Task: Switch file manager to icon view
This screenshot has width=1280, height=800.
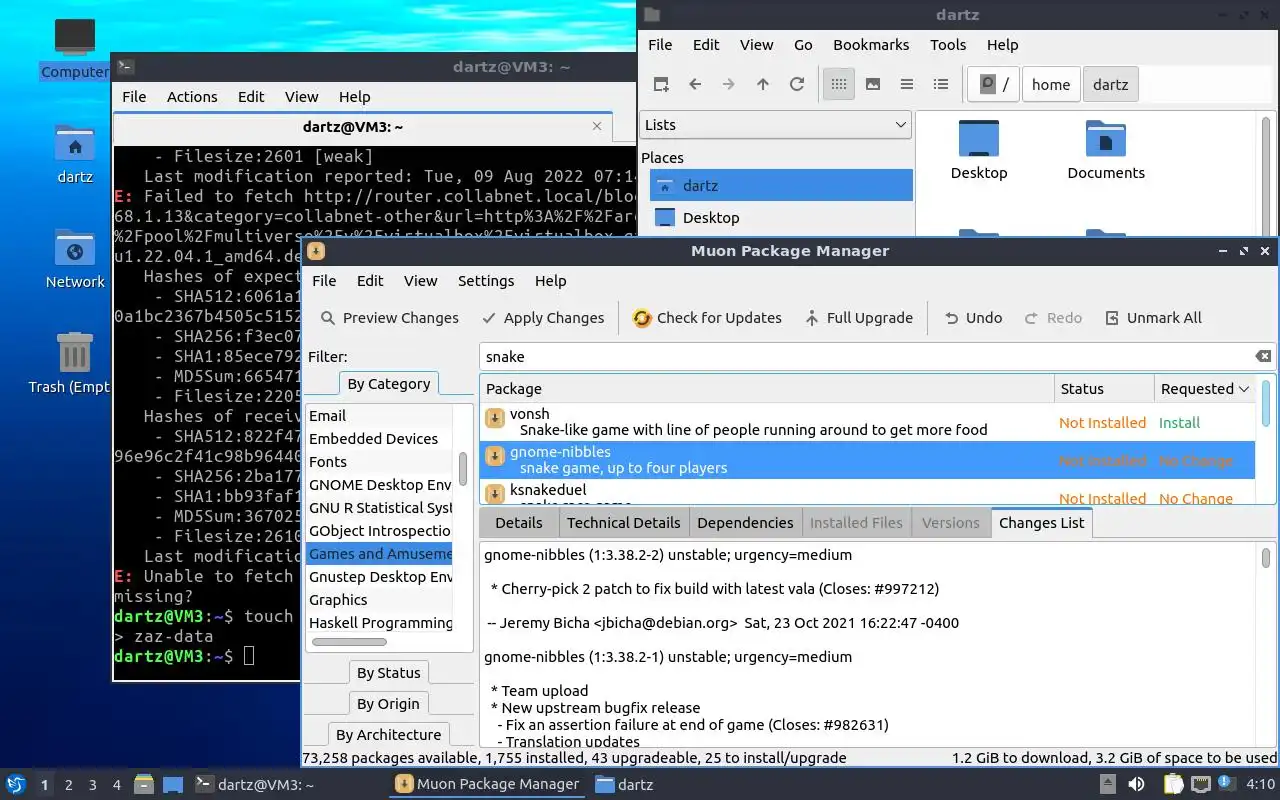Action: [x=839, y=85]
